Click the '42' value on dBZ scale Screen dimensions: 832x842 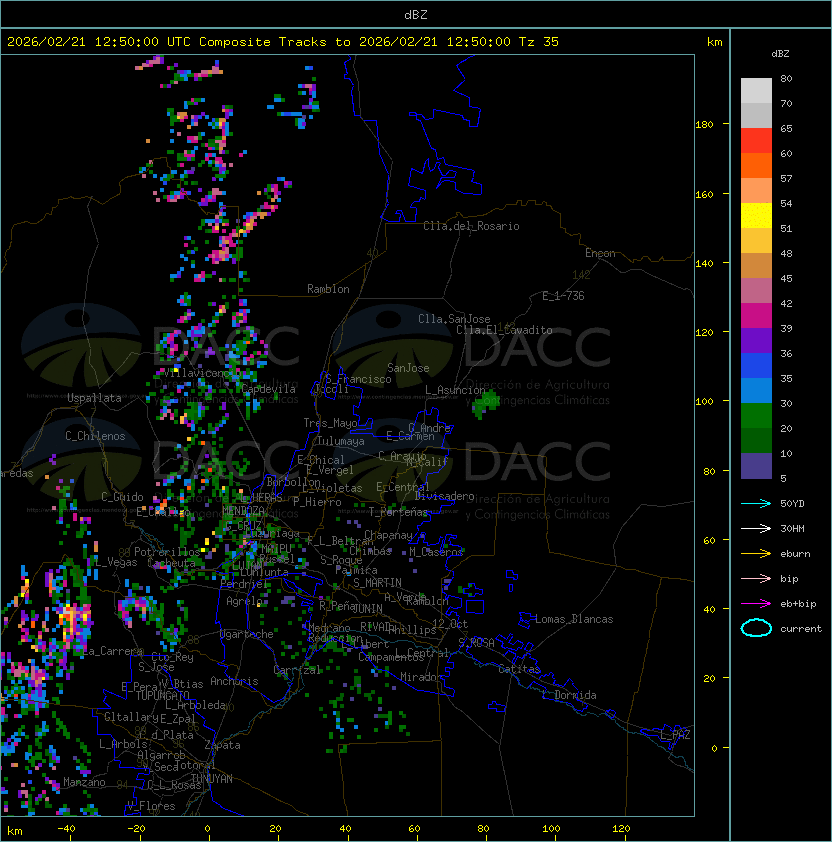coord(786,303)
